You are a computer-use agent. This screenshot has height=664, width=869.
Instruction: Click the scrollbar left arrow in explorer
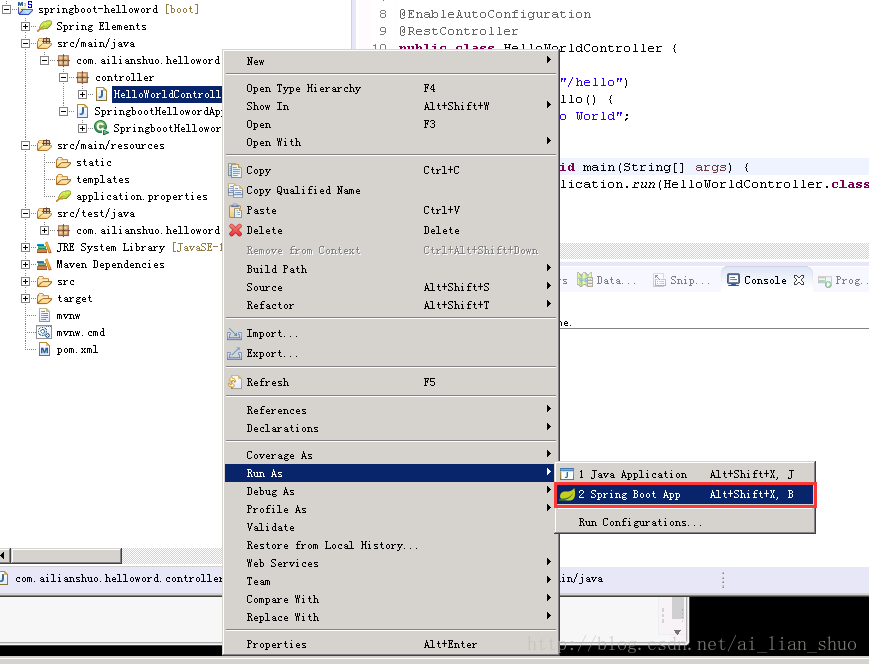4,555
